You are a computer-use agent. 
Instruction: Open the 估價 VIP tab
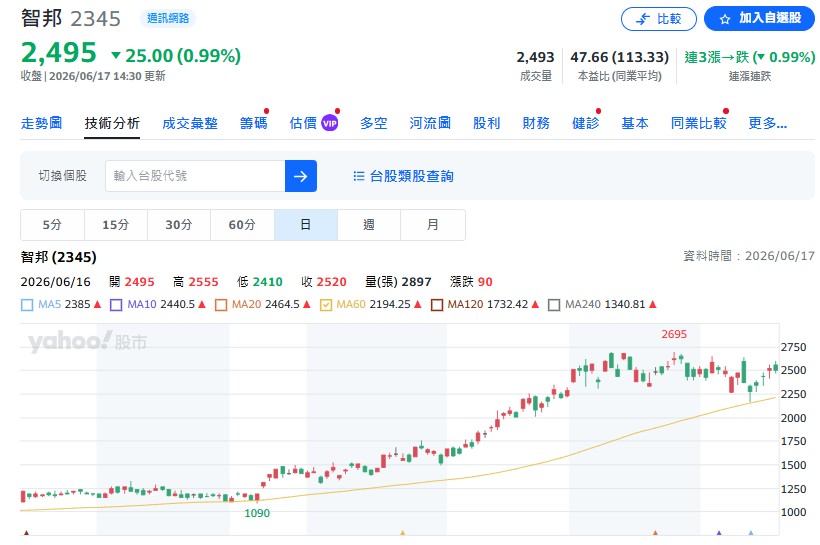pyautogui.click(x=314, y=123)
